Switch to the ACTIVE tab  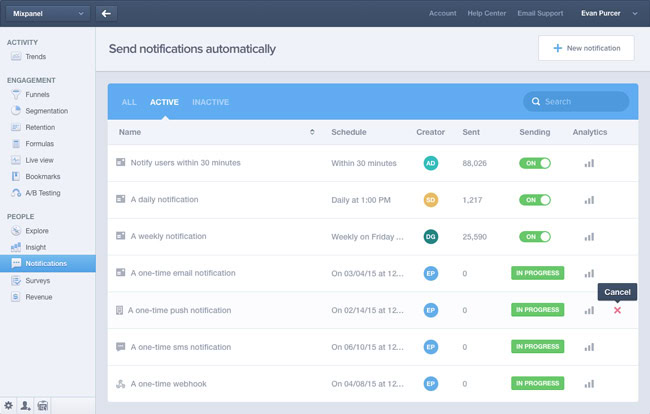click(164, 102)
